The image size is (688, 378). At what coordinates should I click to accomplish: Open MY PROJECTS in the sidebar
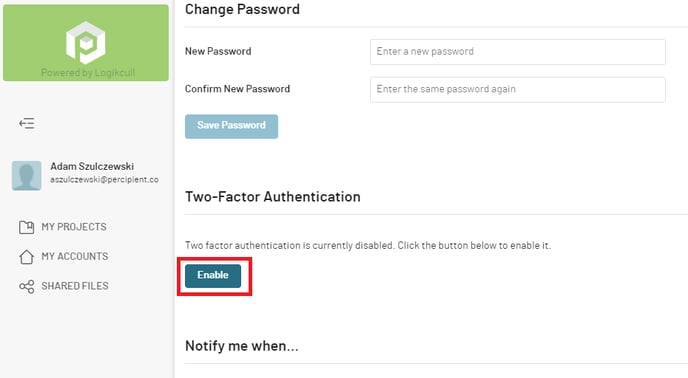tap(74, 227)
